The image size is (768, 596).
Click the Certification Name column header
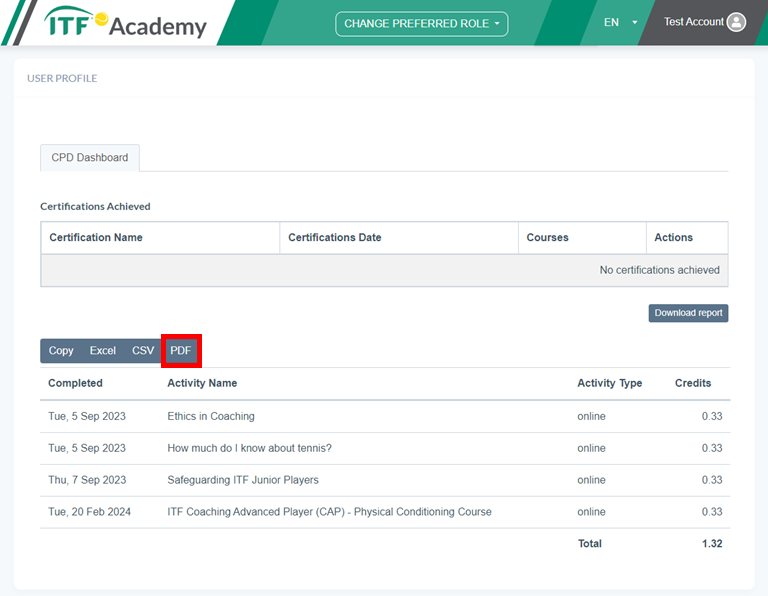[160, 238]
